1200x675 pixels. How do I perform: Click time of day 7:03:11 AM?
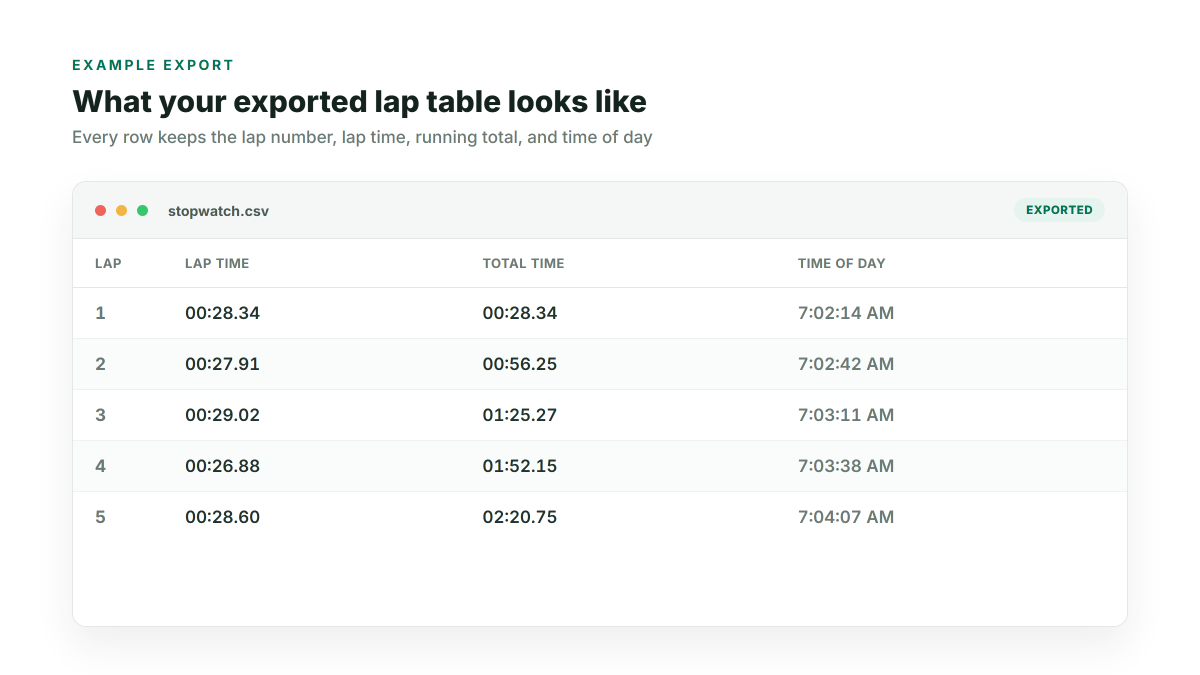pos(846,415)
